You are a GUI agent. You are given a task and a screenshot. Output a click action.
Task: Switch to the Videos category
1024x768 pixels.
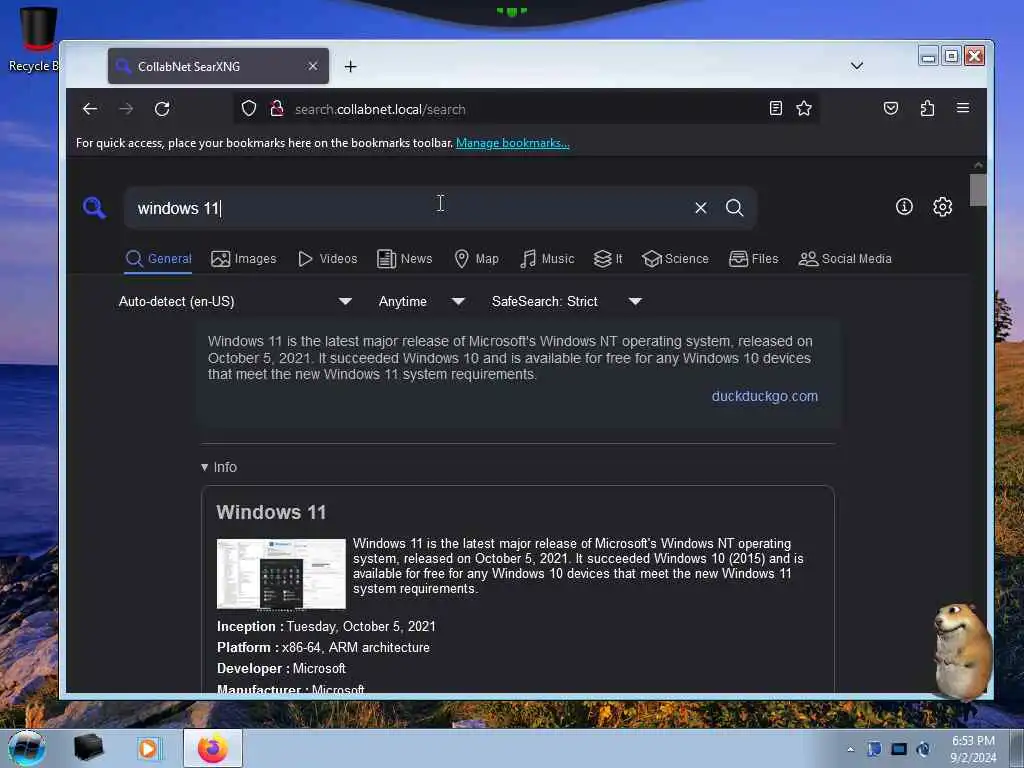(x=328, y=259)
